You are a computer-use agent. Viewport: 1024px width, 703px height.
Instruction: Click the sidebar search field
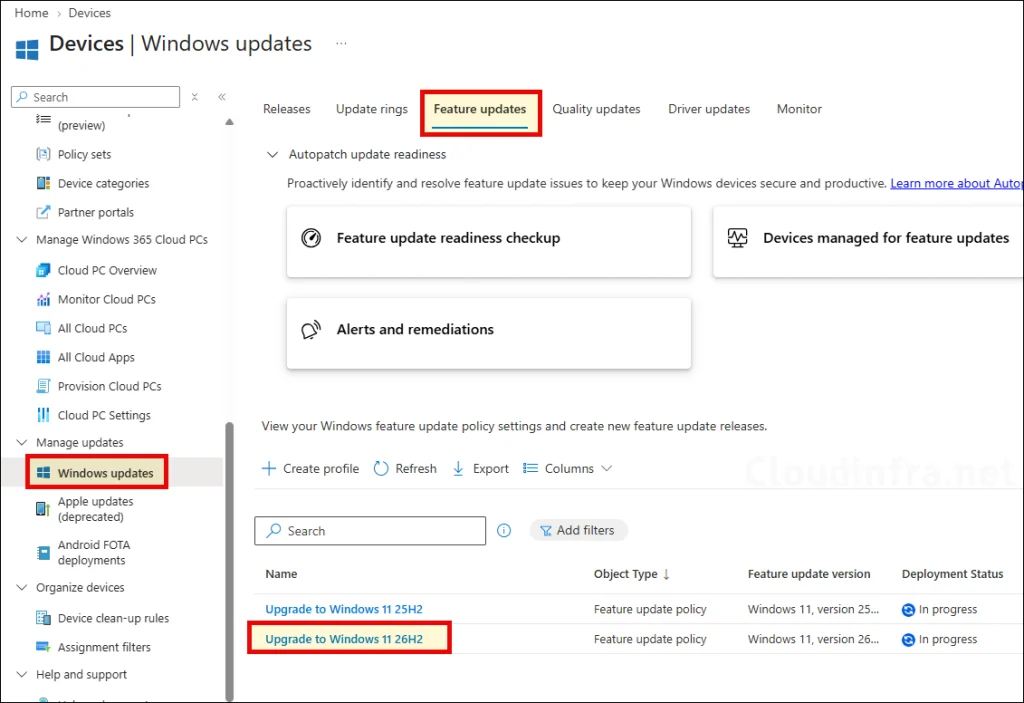pyautogui.click(x=95, y=97)
